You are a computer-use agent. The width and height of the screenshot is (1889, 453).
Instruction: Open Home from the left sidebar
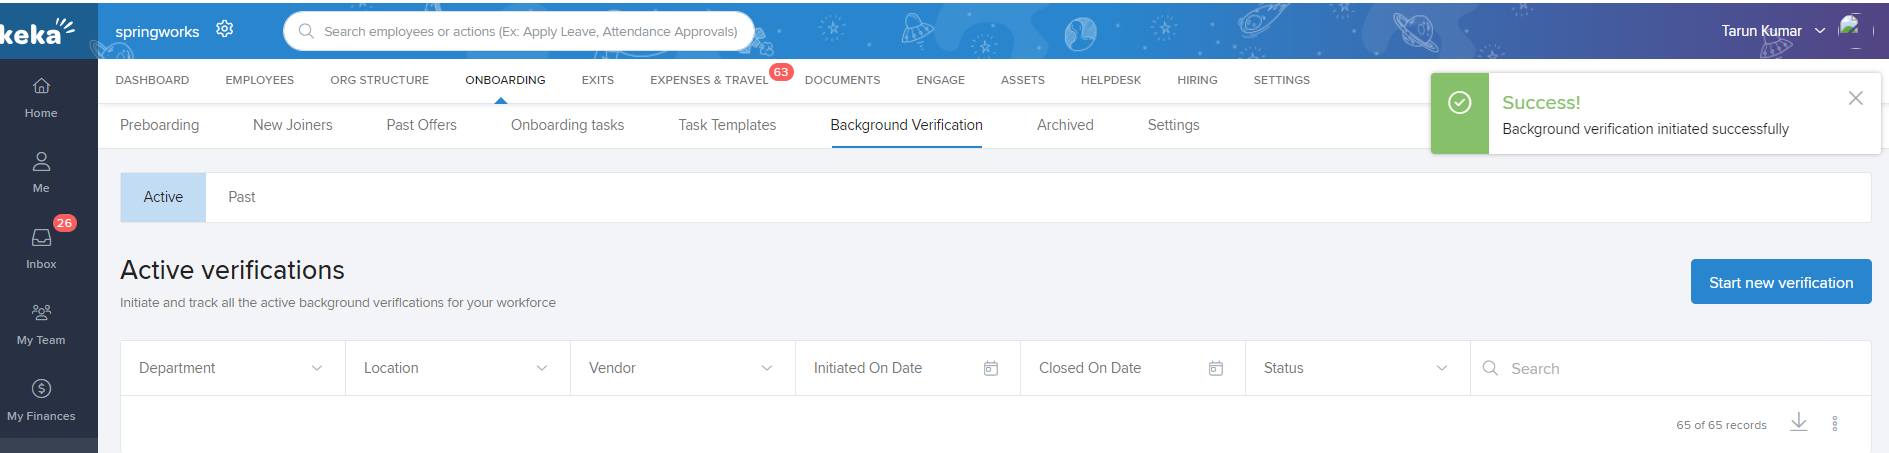41,97
